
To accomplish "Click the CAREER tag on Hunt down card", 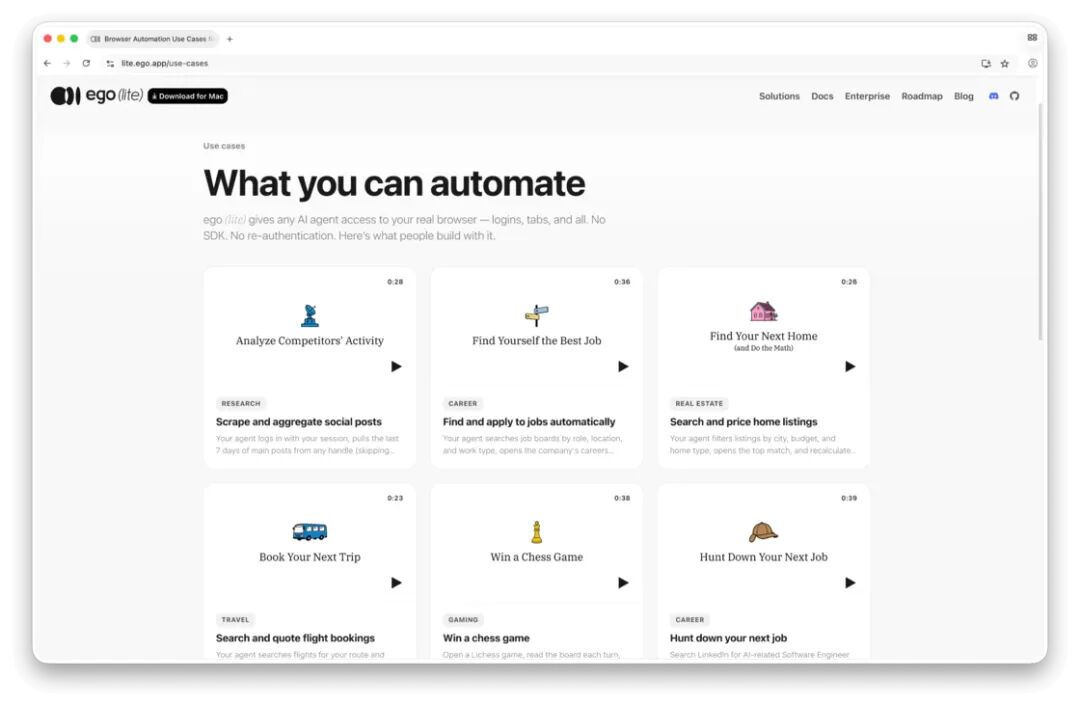I will [x=689, y=620].
